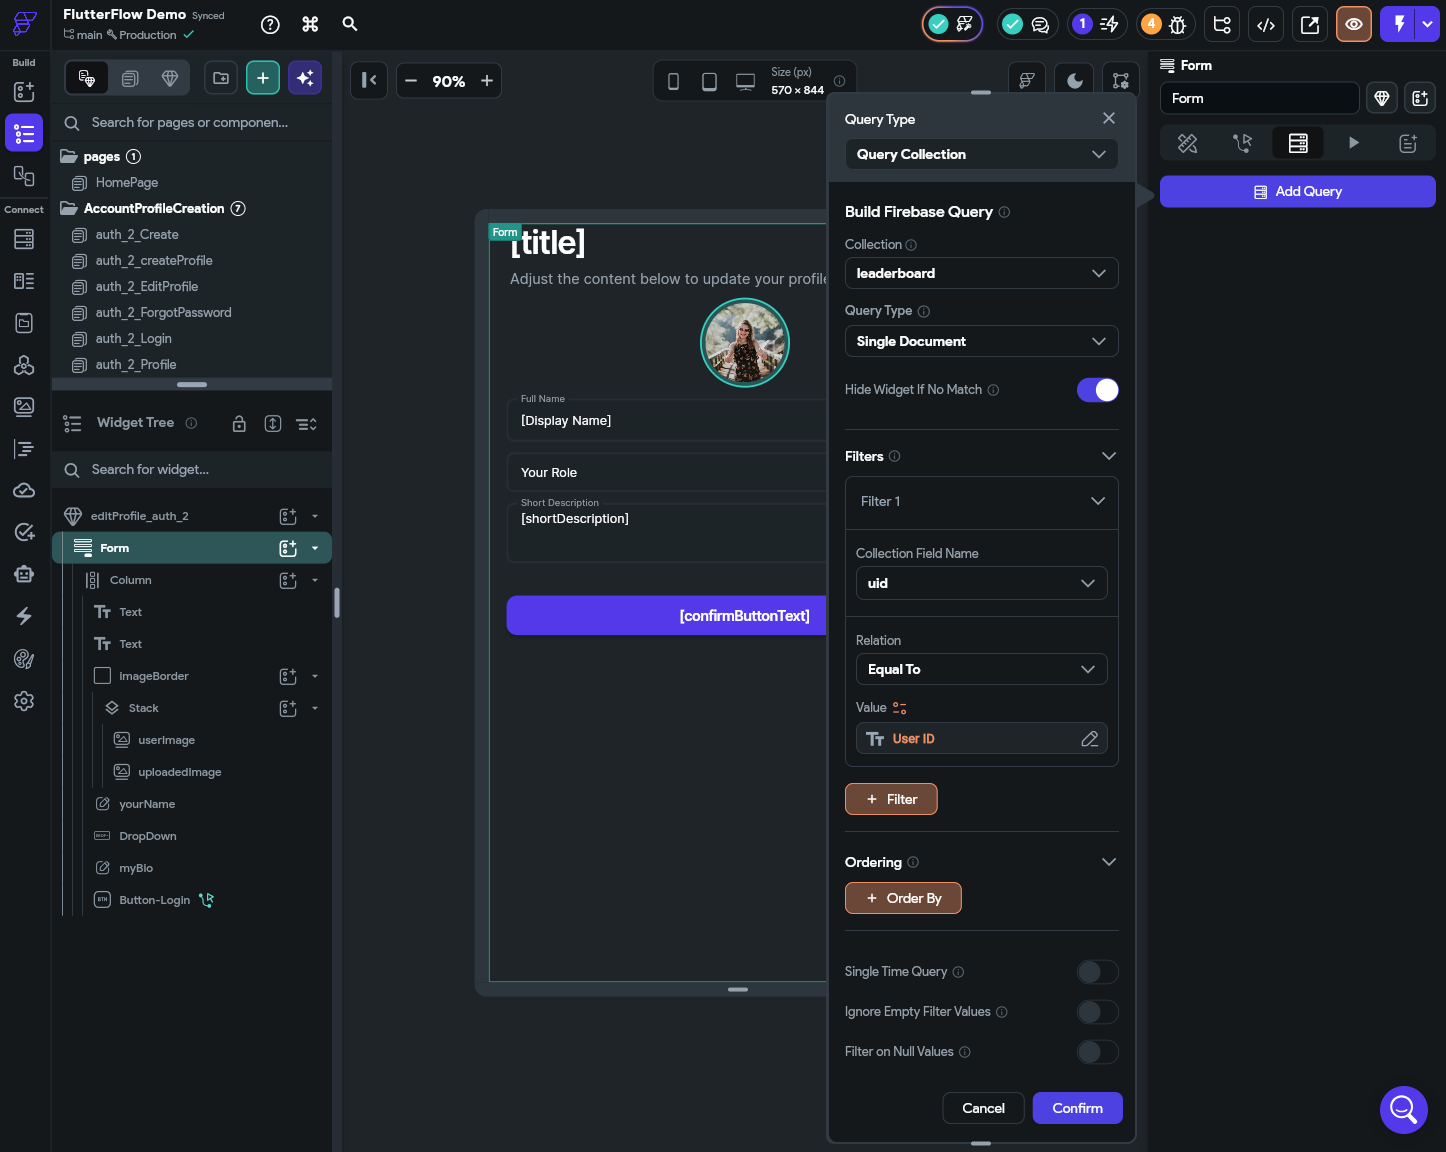Click the green add page plus button

click(263, 78)
